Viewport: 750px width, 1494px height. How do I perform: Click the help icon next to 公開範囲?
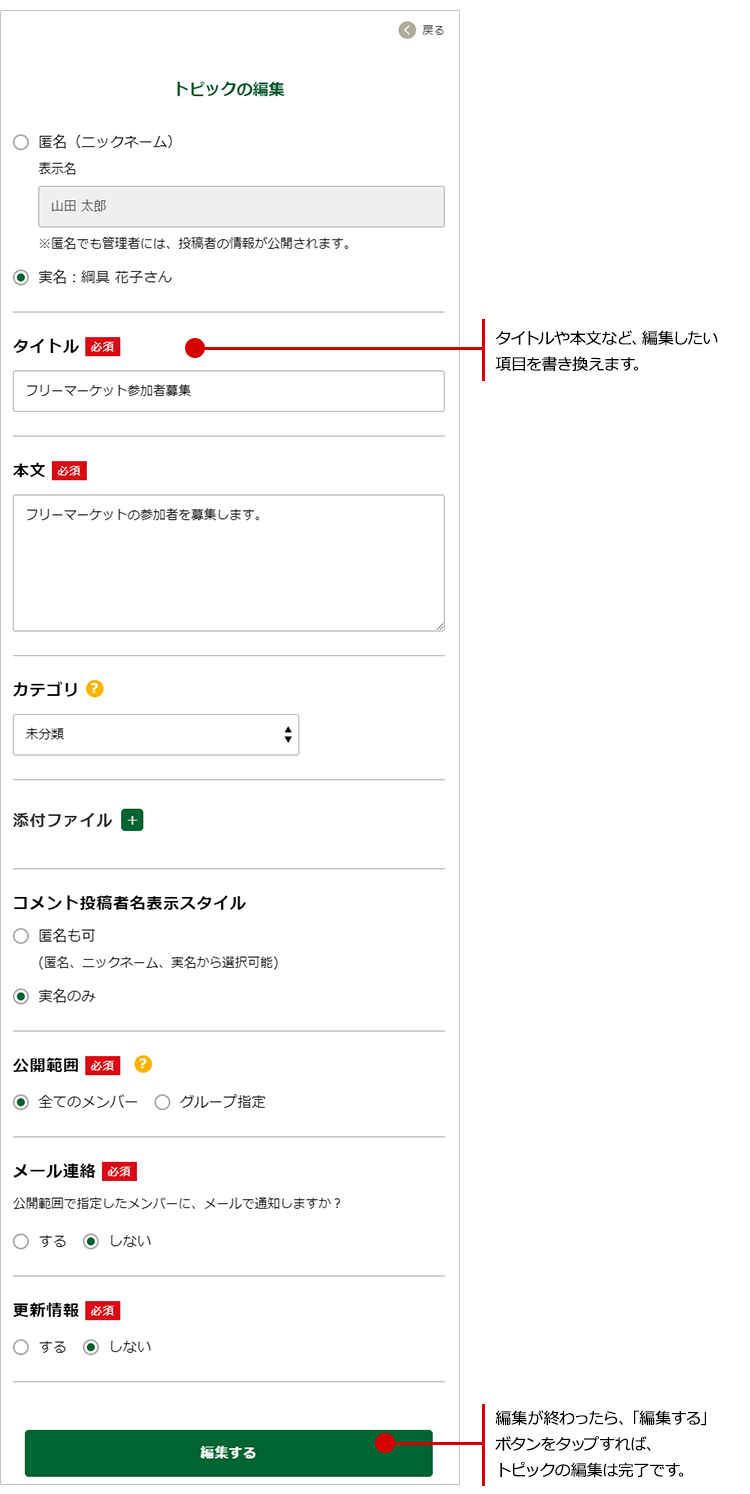point(143,1064)
